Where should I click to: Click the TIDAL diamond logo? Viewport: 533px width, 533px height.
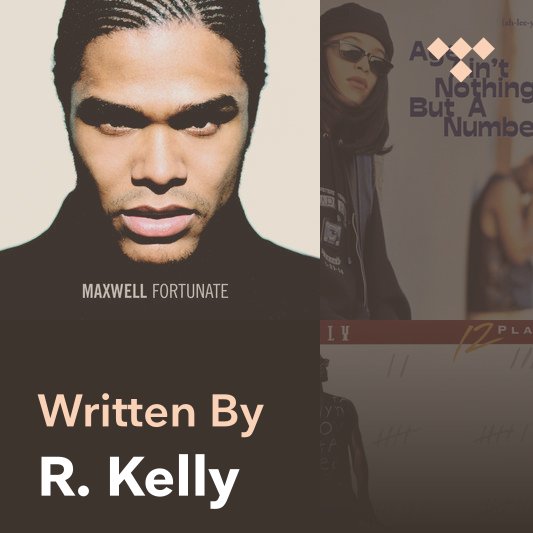(x=461, y=60)
